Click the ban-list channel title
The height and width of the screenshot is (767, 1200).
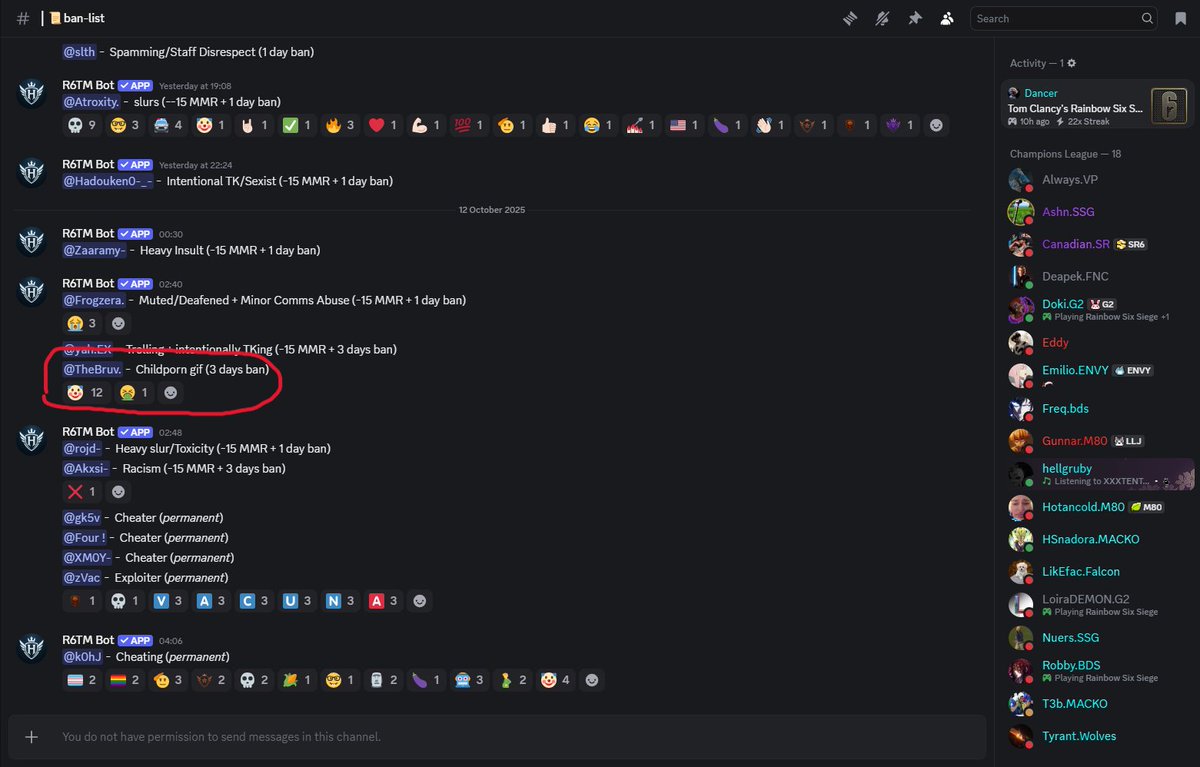pyautogui.click(x=84, y=19)
